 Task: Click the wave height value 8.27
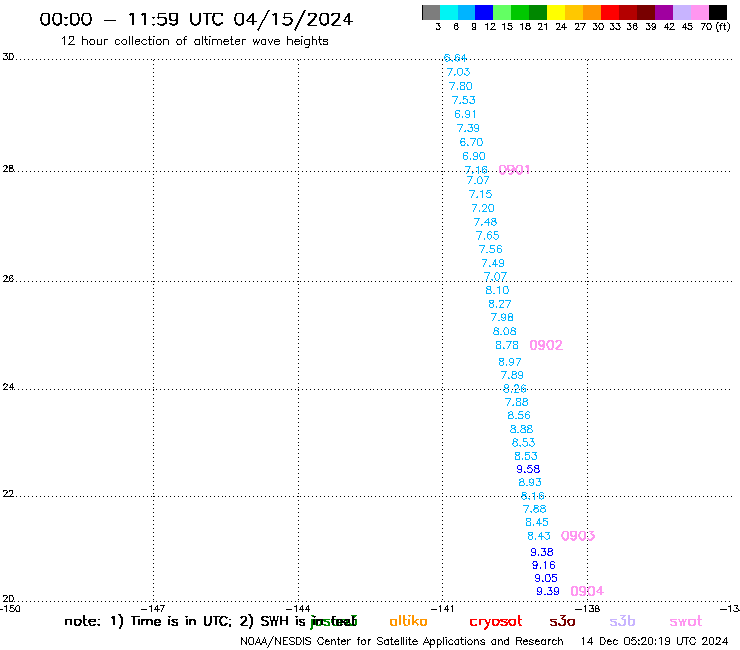tap(500, 304)
